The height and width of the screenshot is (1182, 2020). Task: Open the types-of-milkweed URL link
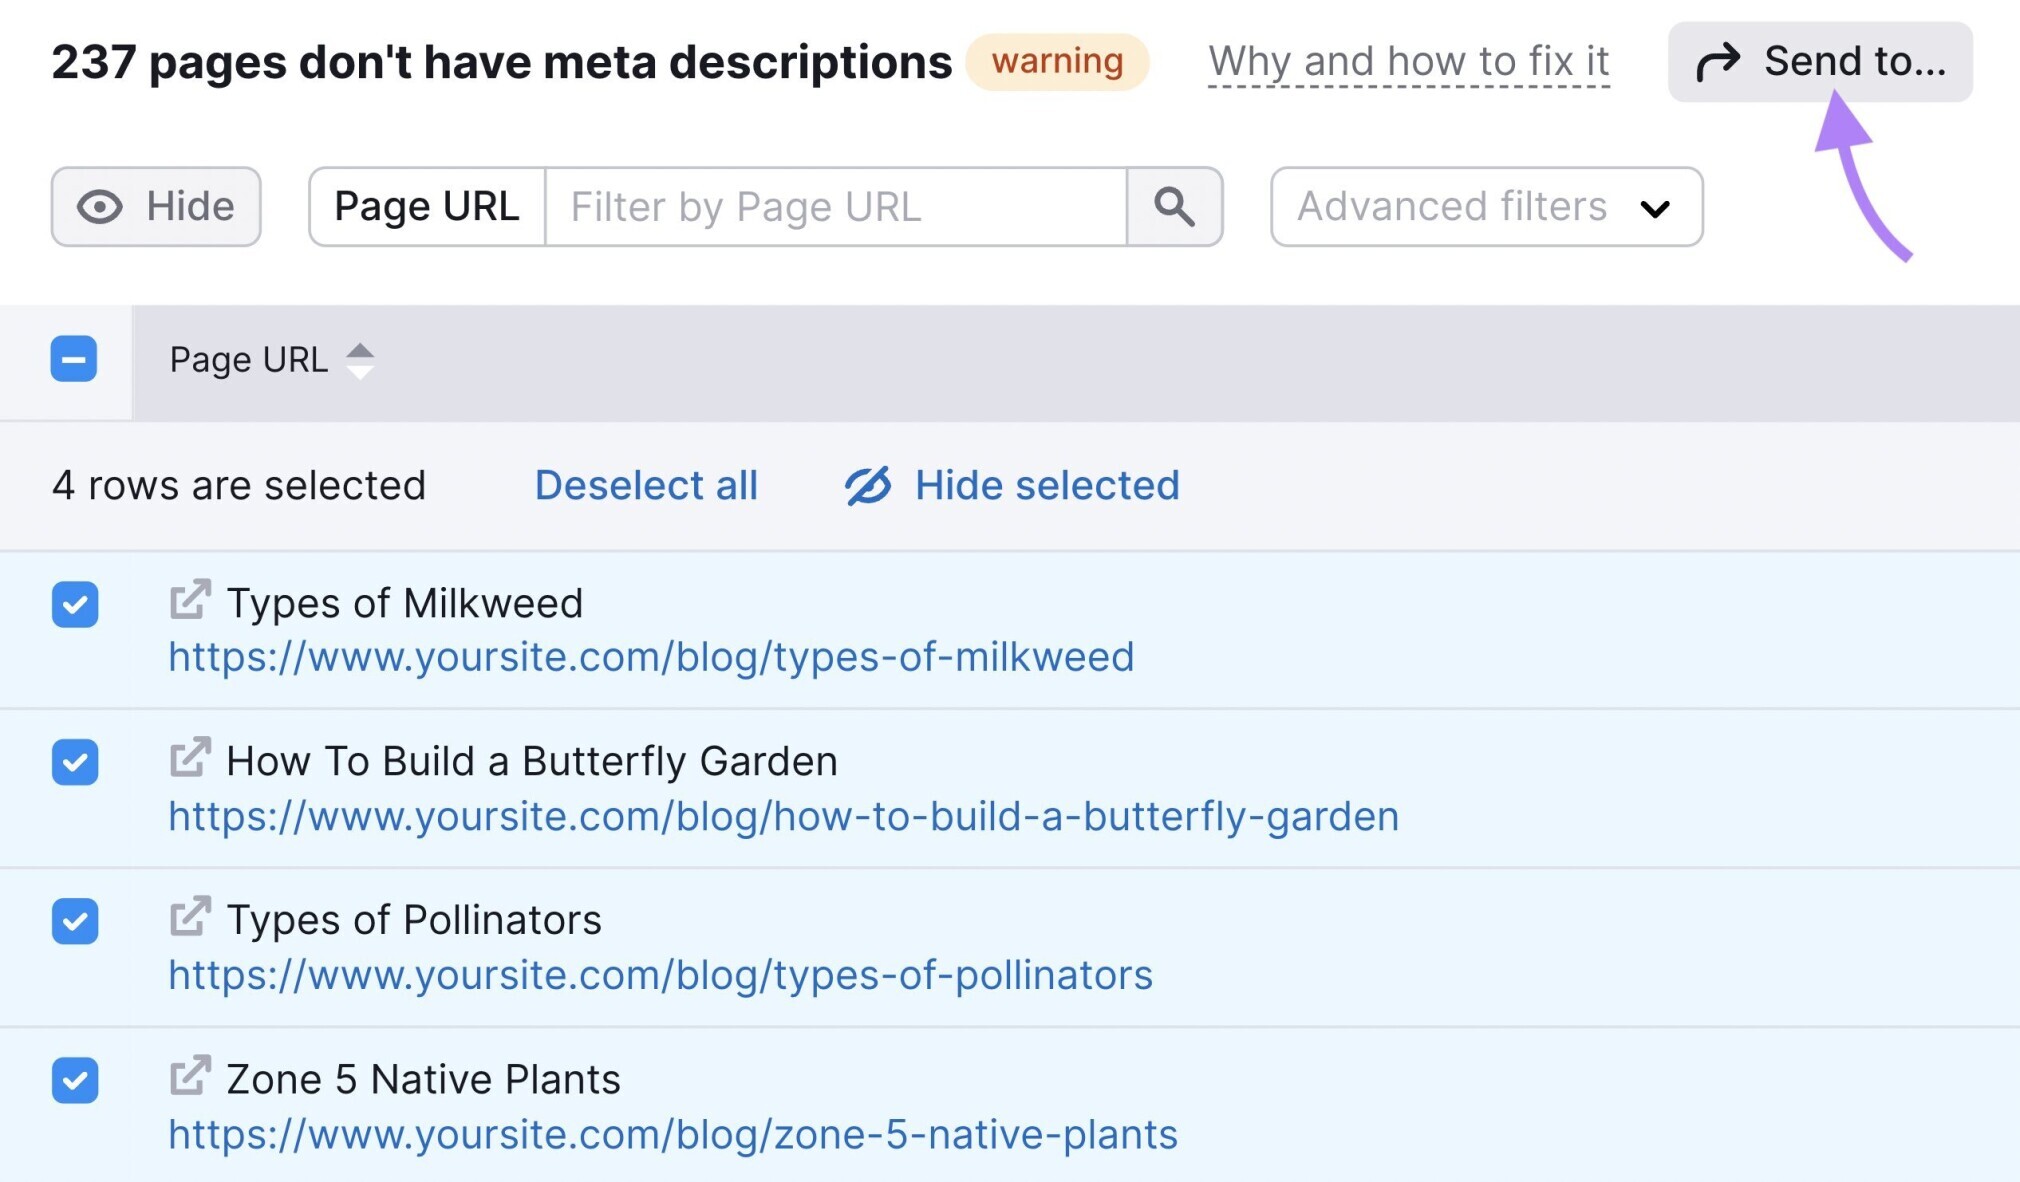651,657
